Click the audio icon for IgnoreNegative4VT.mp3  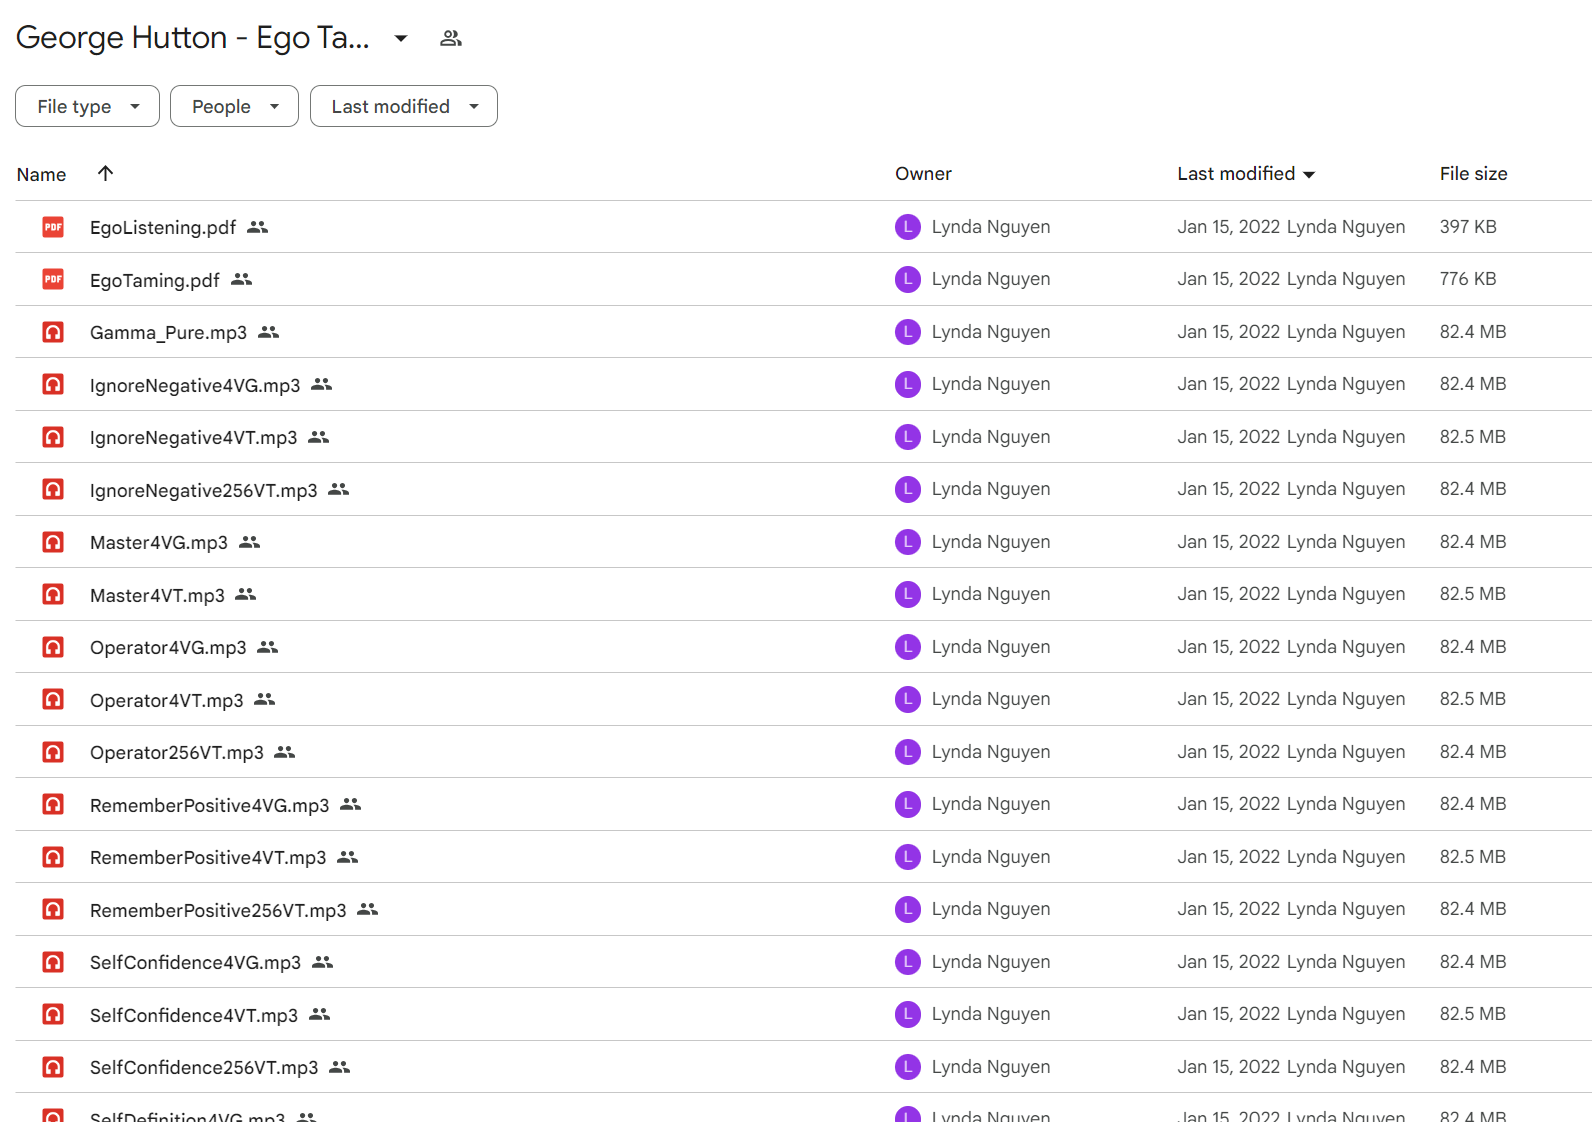[x=53, y=437]
